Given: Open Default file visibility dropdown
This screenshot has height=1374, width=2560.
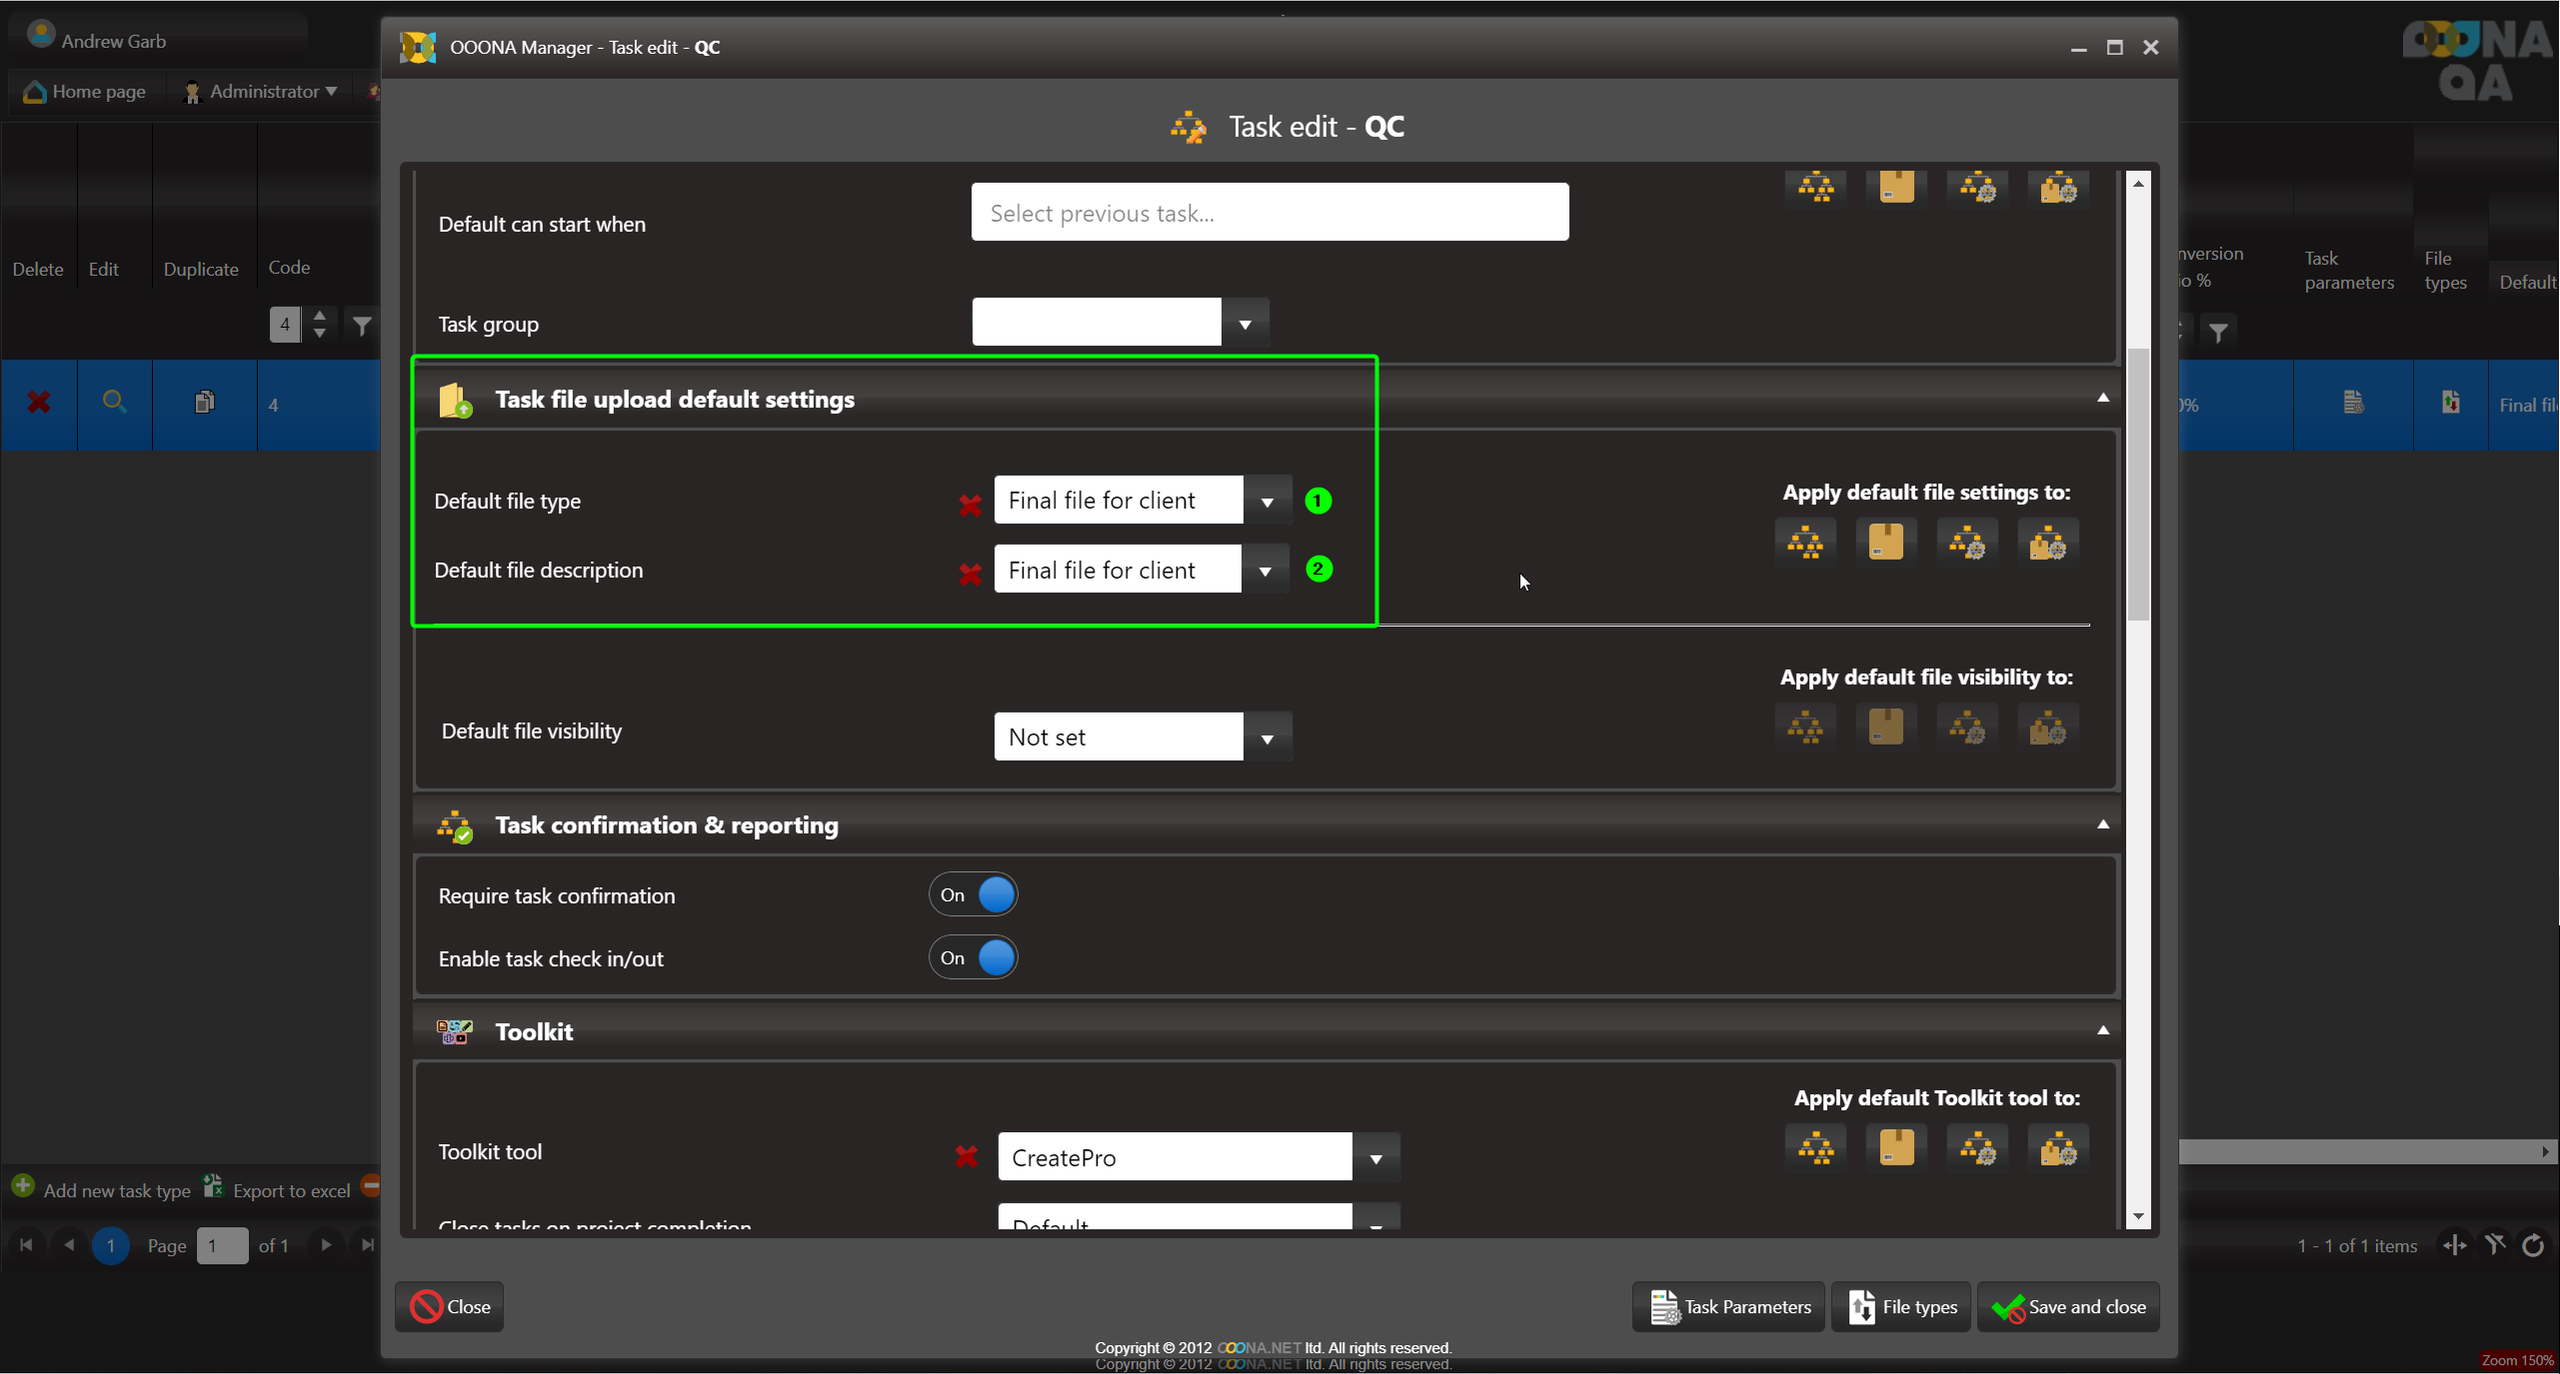Looking at the screenshot, I should (x=1266, y=738).
